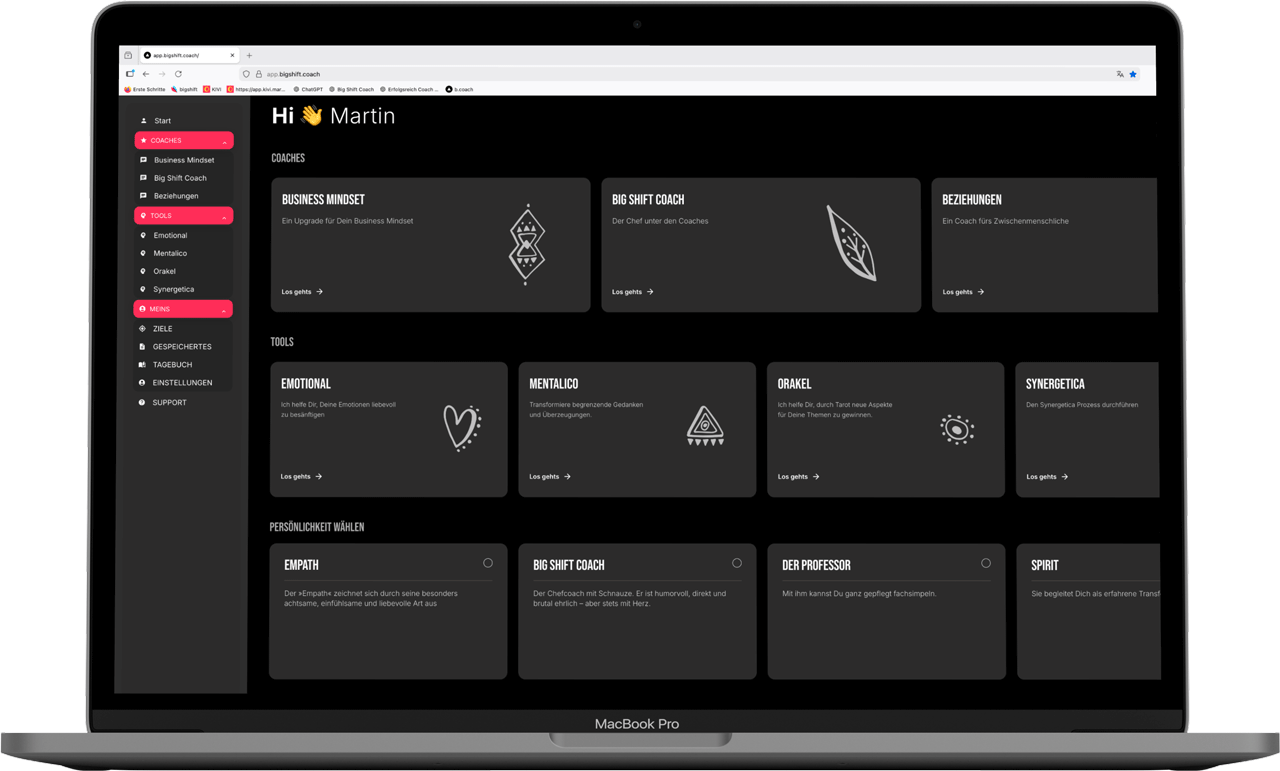Viewport: 1280px width, 771px height.
Task: Collapse the COACHES sidebar section
Action: (224, 141)
